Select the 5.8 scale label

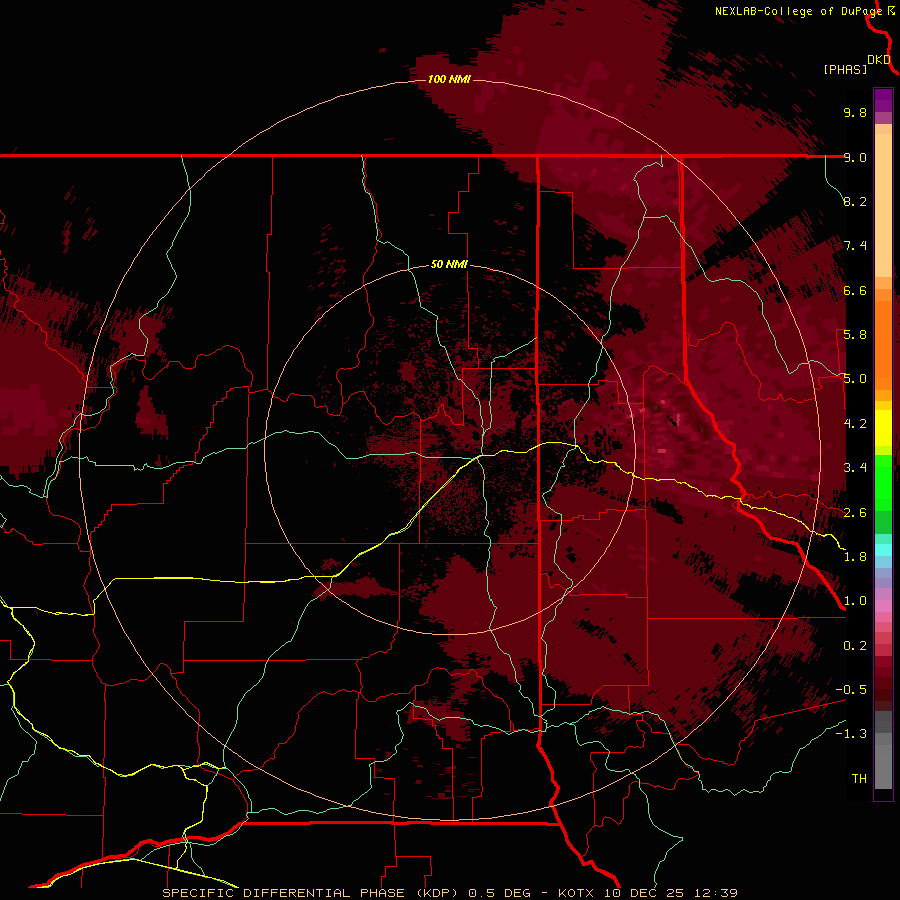[855, 335]
